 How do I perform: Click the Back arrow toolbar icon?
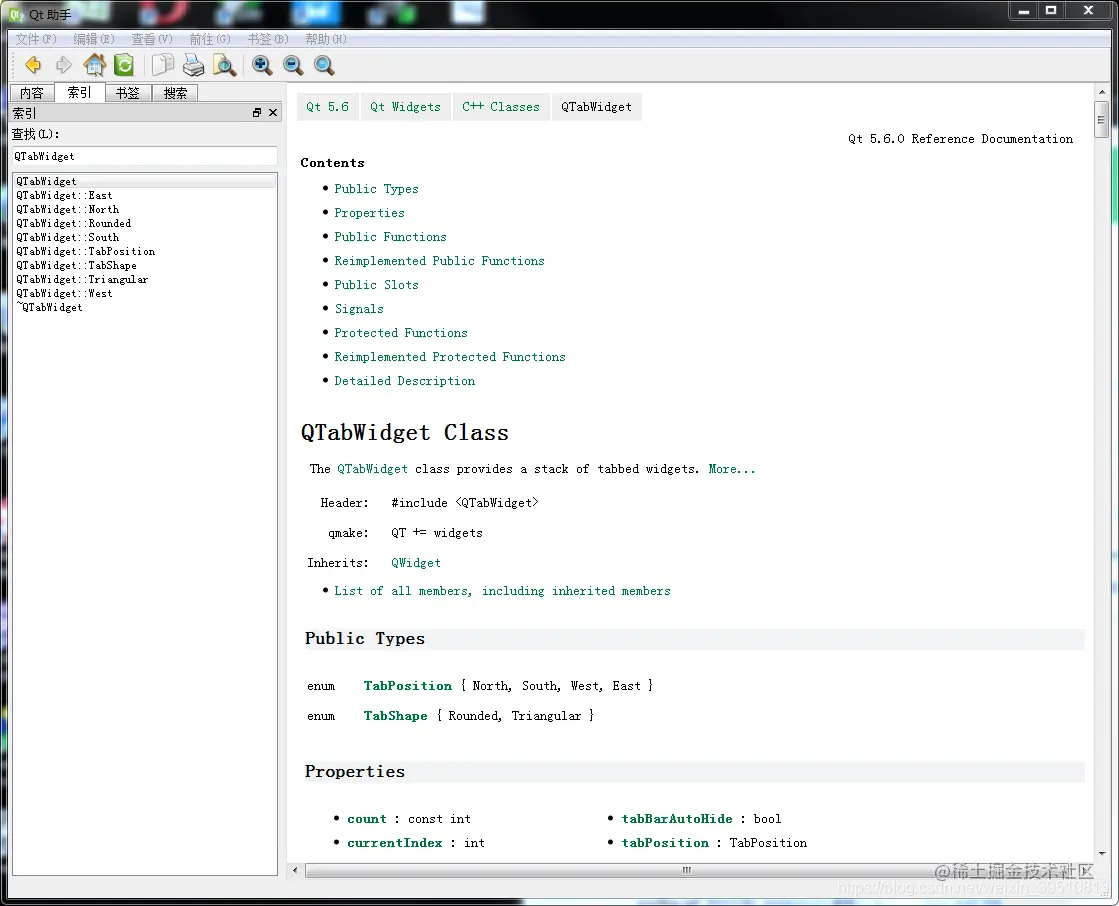[x=33, y=66]
